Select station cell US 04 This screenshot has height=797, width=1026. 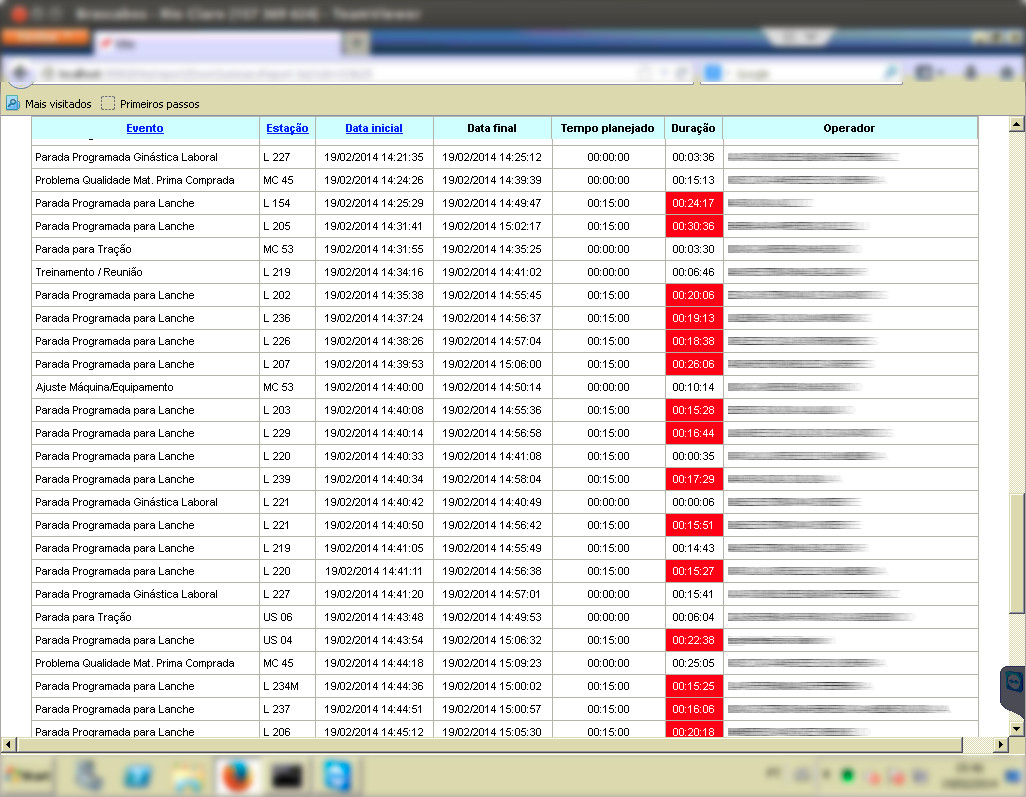coord(288,640)
